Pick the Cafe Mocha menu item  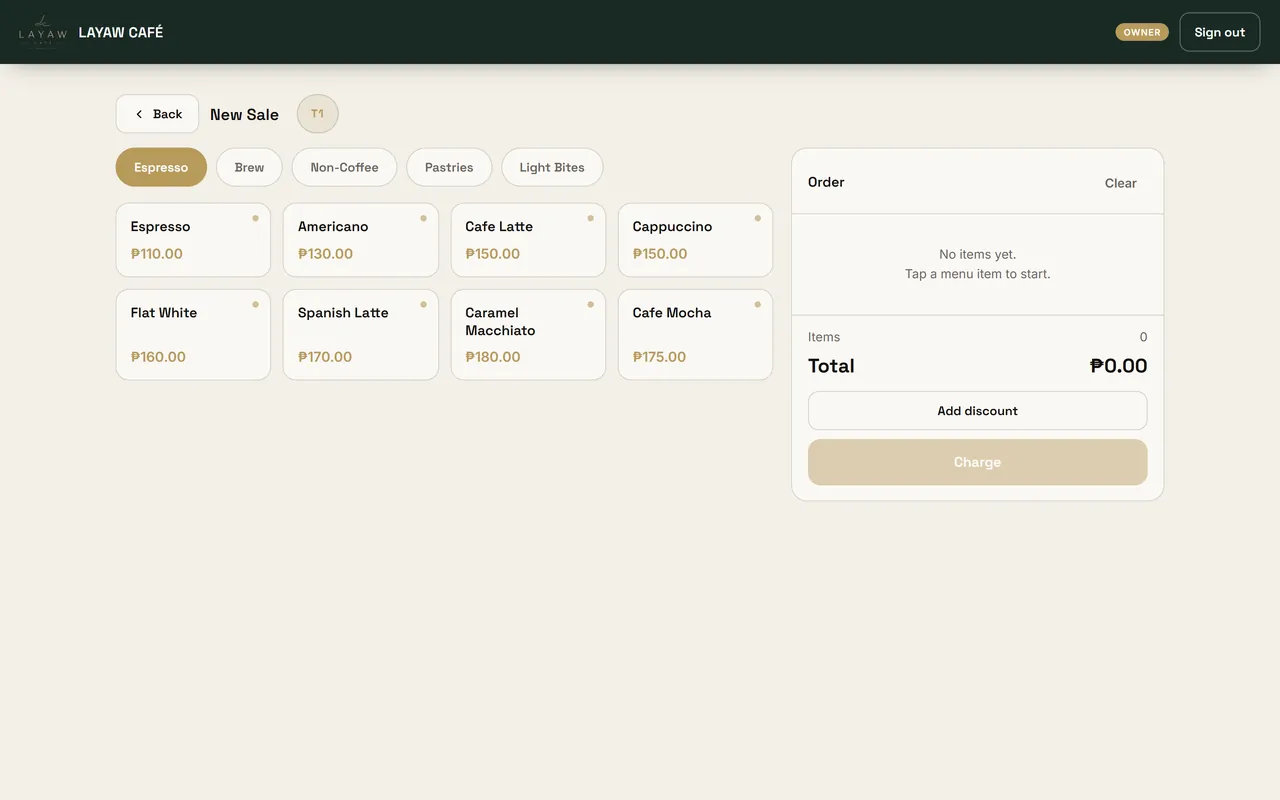coord(695,335)
